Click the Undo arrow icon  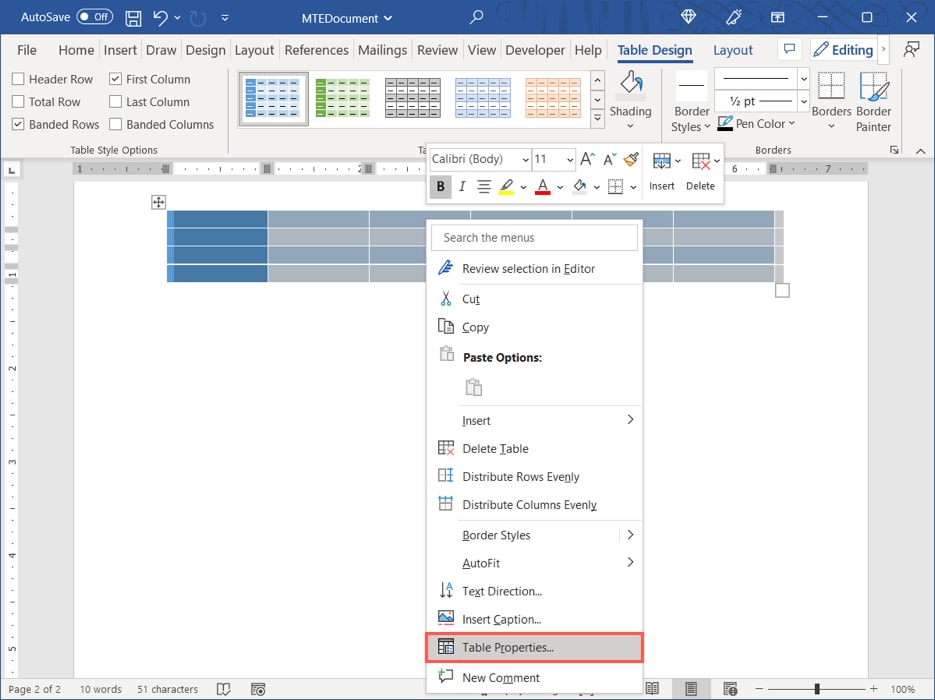coord(160,17)
